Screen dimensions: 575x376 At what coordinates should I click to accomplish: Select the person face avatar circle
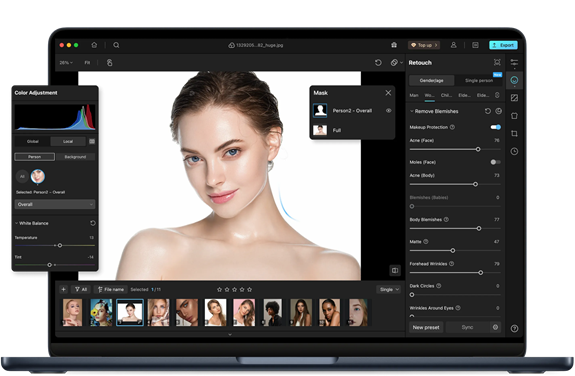click(x=38, y=176)
